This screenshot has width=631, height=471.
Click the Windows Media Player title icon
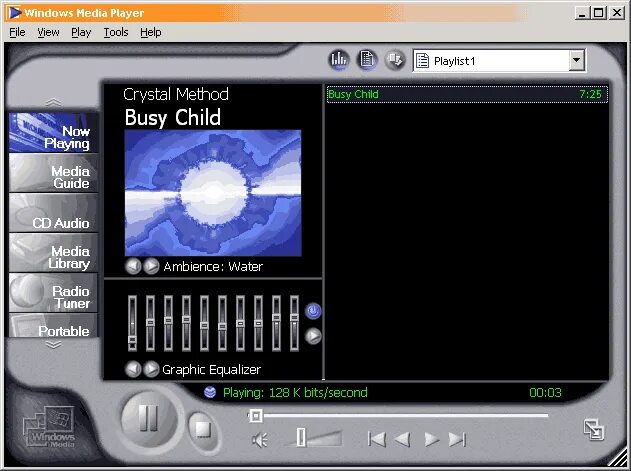[x=14, y=13]
